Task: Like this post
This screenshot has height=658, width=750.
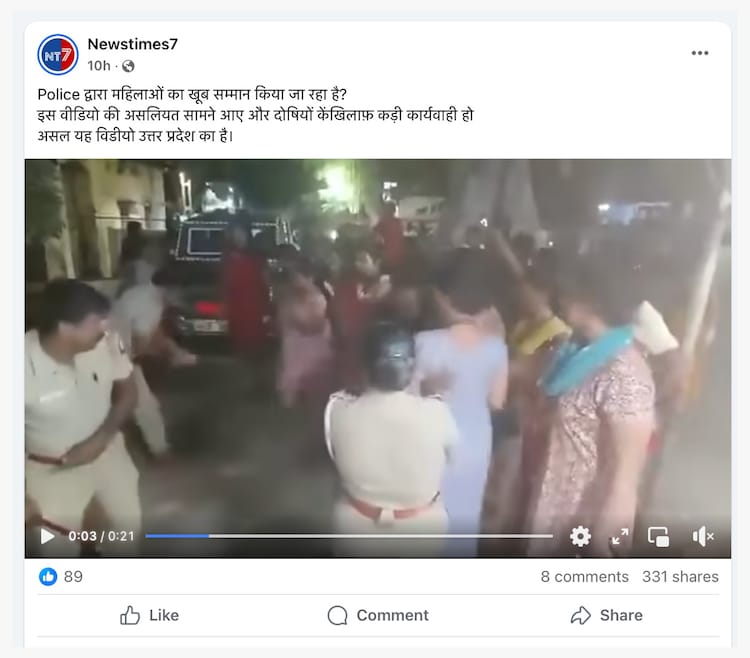Action: 149,615
